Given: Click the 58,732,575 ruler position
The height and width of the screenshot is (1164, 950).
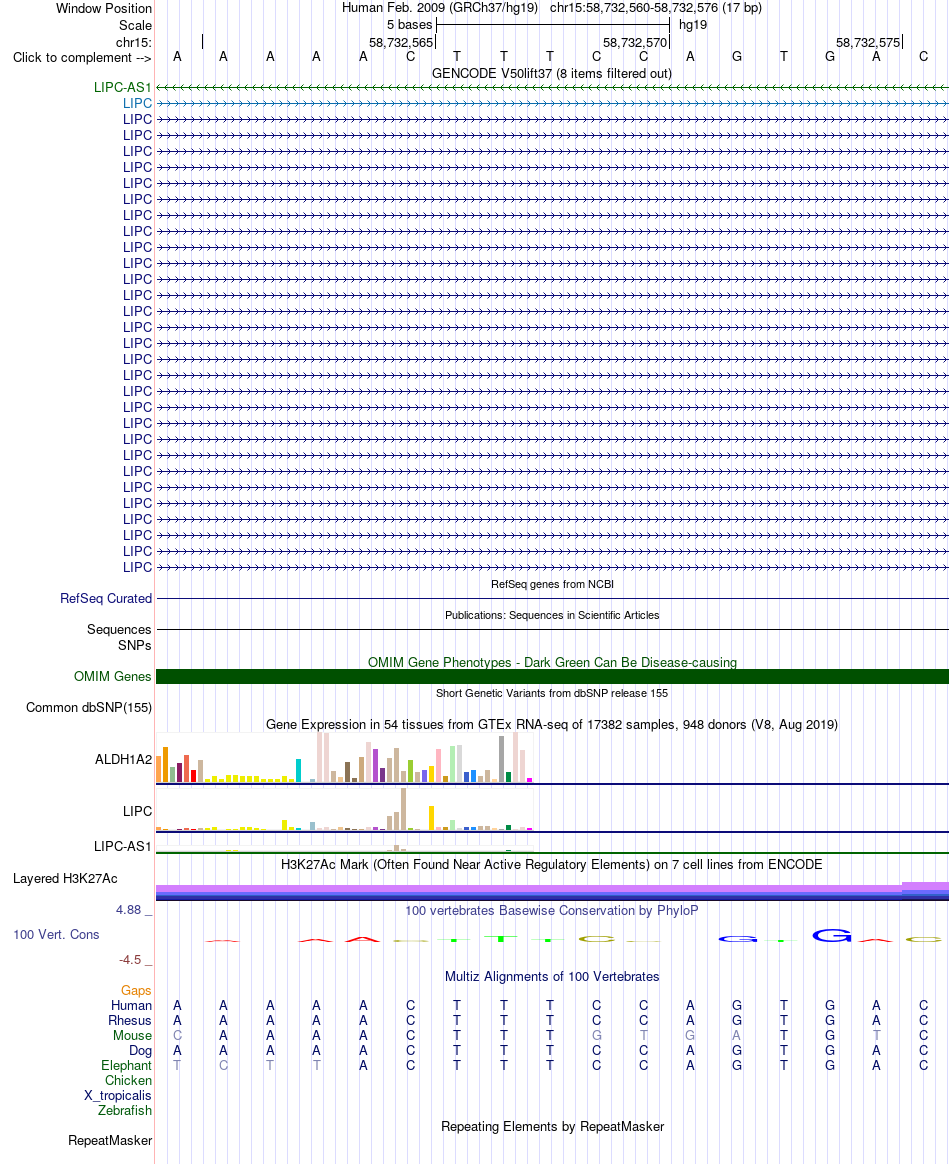Looking at the screenshot, I should [x=868, y=43].
